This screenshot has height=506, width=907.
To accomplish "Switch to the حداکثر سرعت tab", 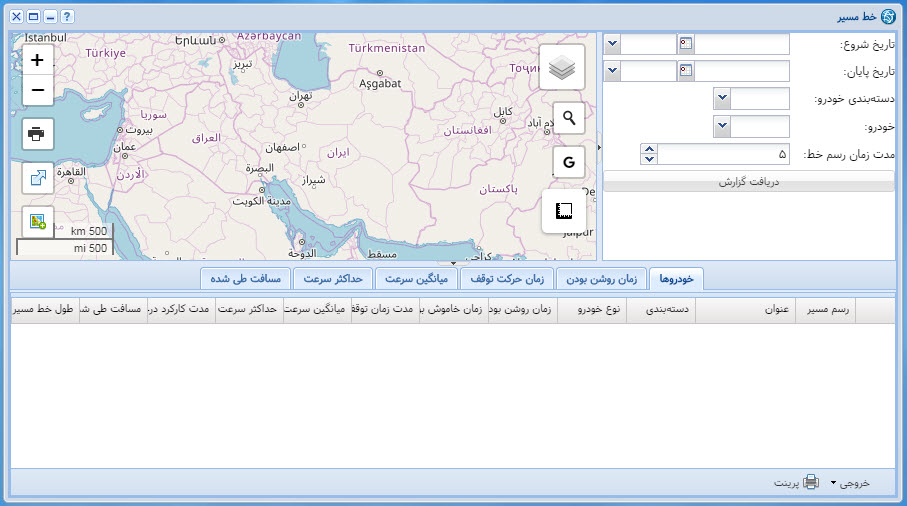I will (x=333, y=279).
